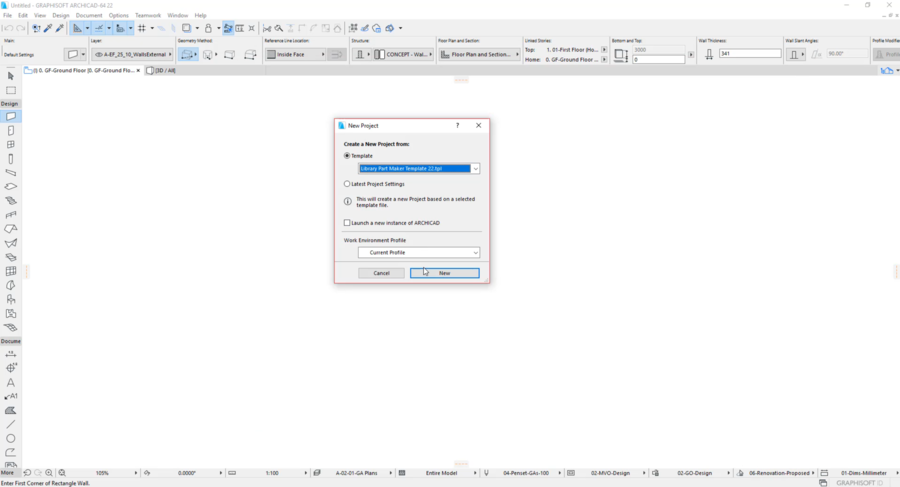Click the padlock Lock icon in the toolbar

(x=208, y=28)
